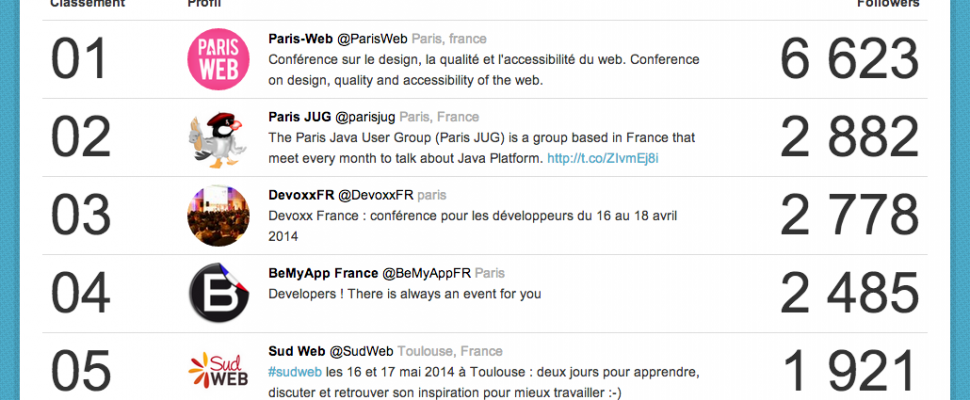Click the pink Paris Web avatar
Screen dimensions: 970x400
[218, 59]
